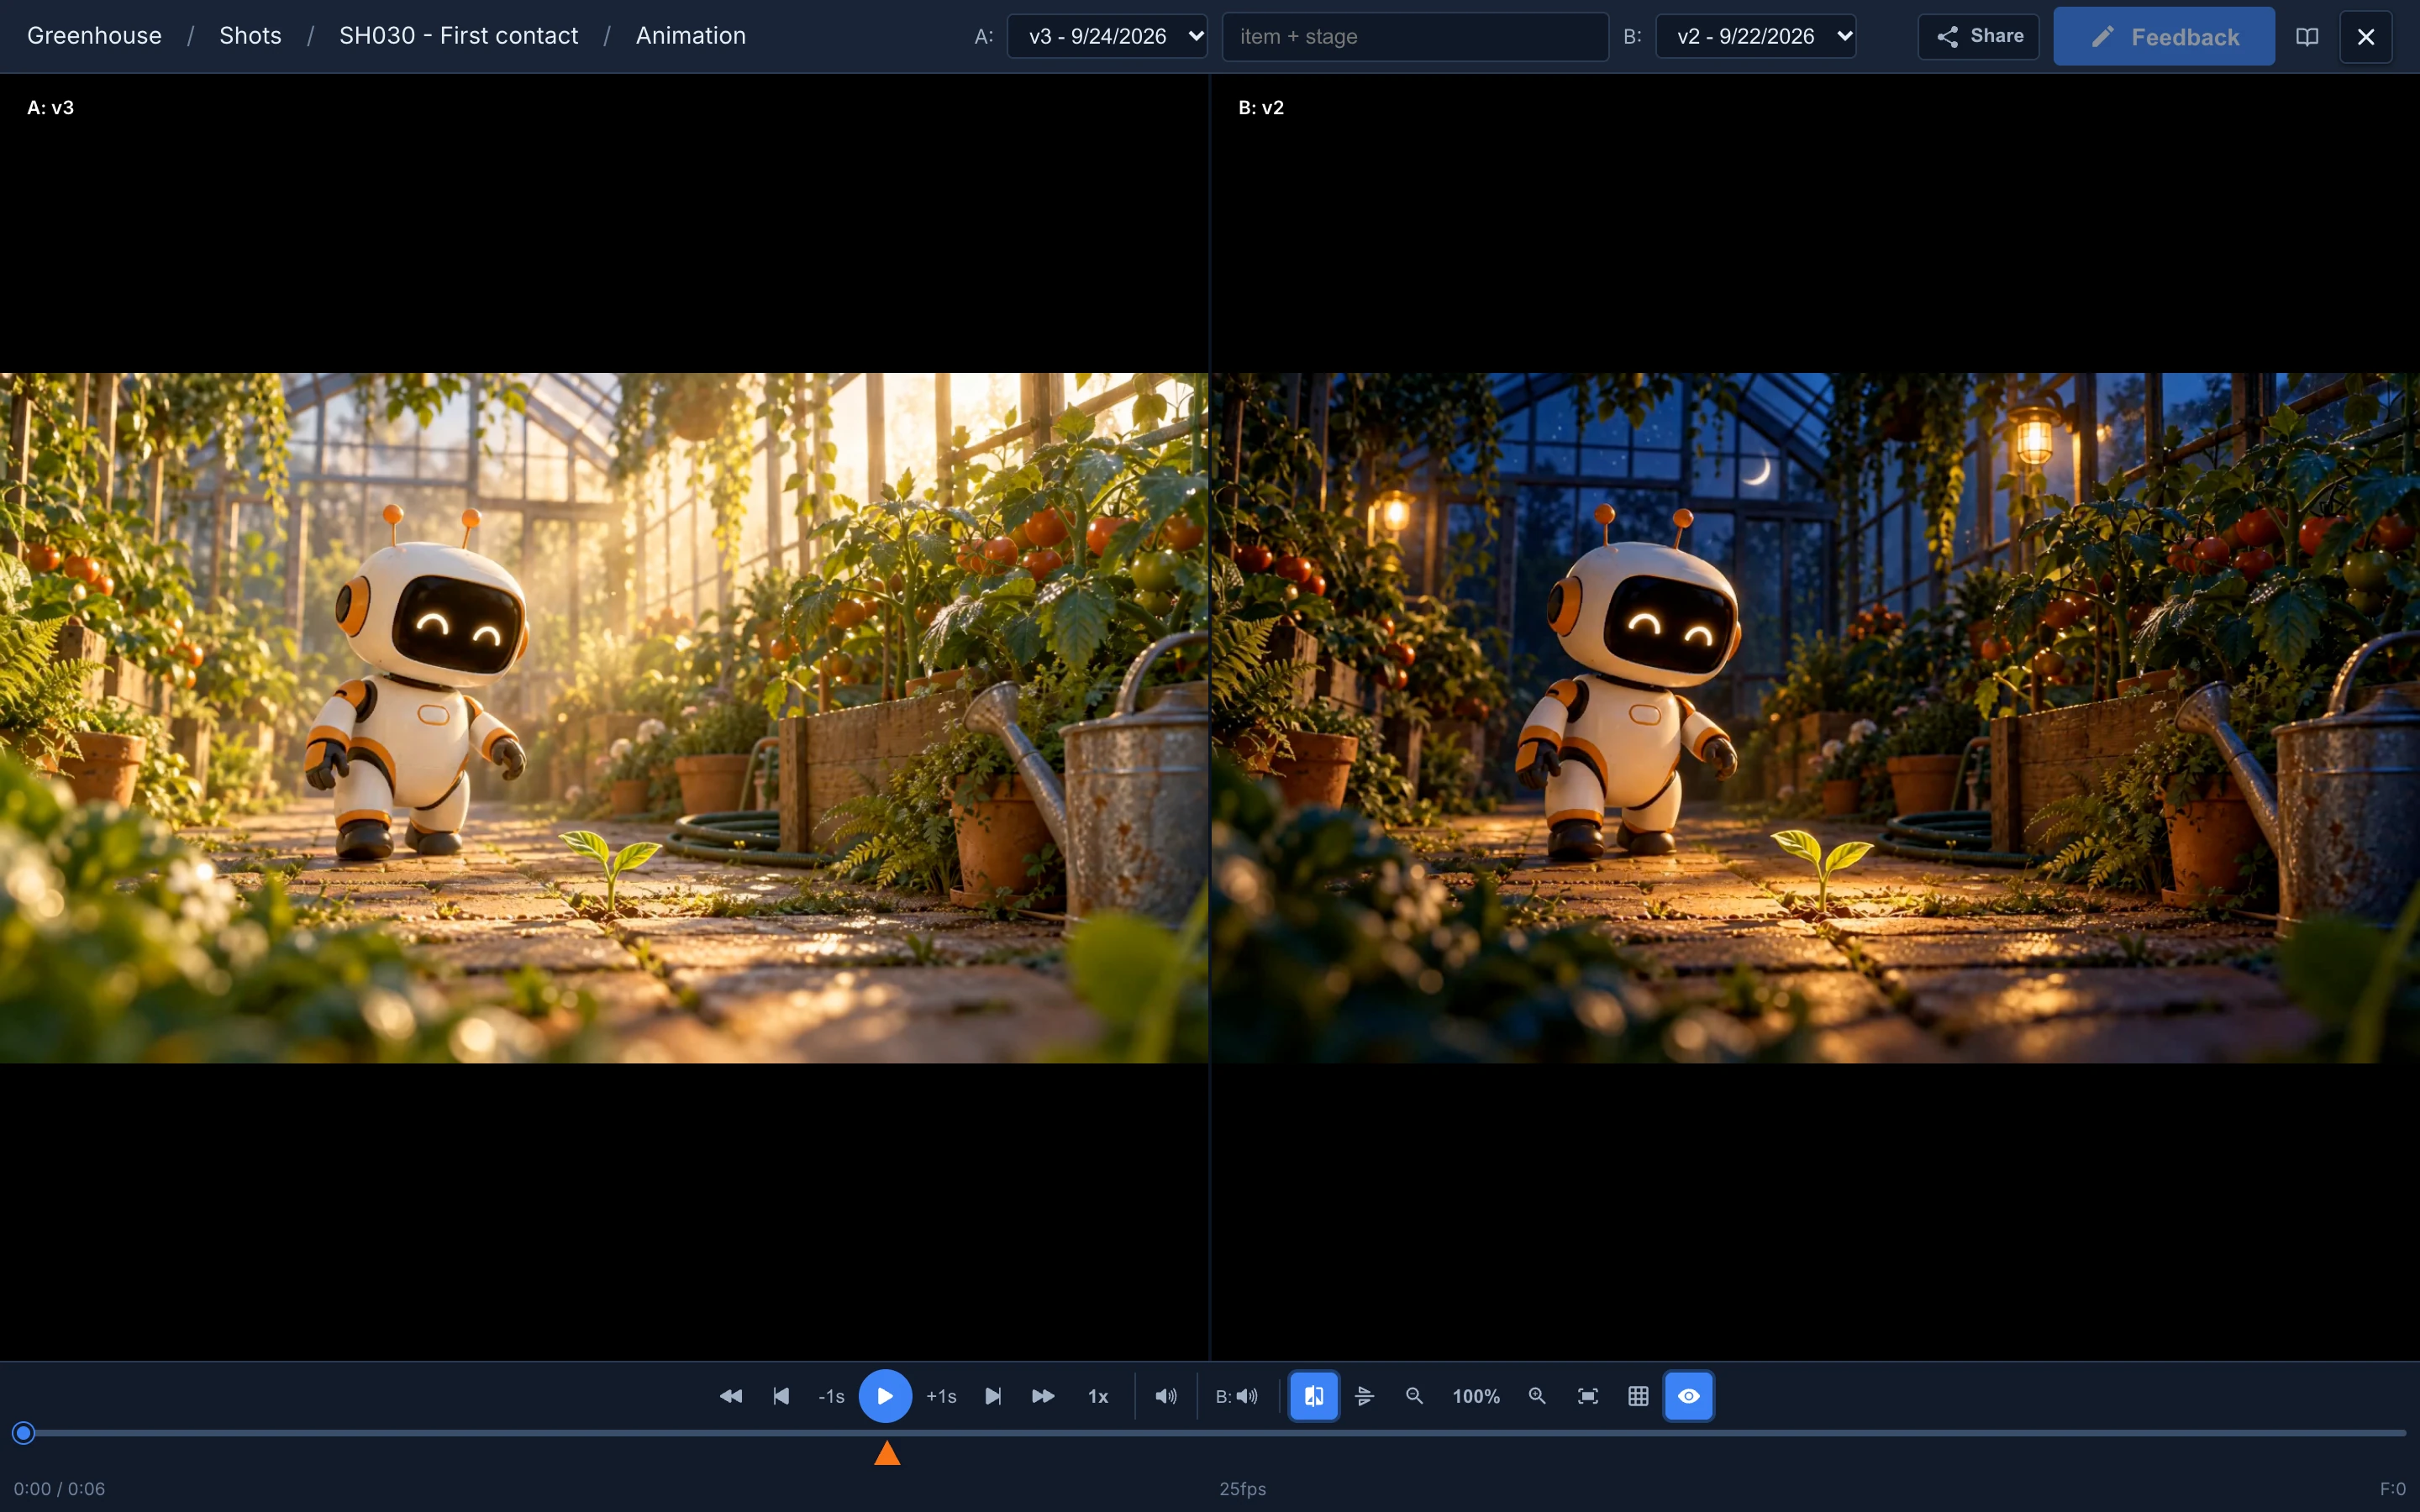The image size is (2420, 1512).
Task: Click the A: v3 video frame
Action: (604, 717)
